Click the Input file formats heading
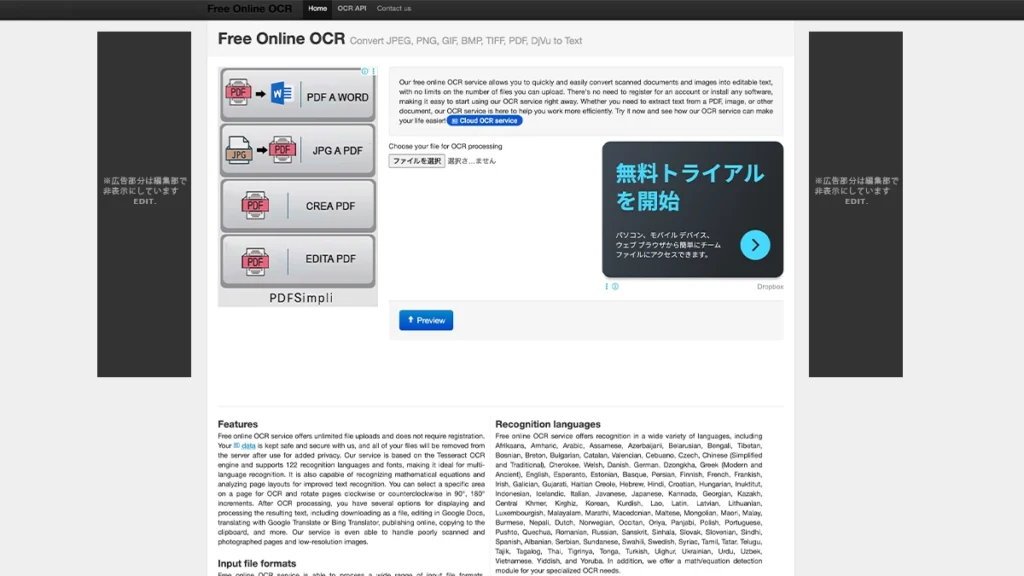1024x576 pixels. click(x=257, y=563)
